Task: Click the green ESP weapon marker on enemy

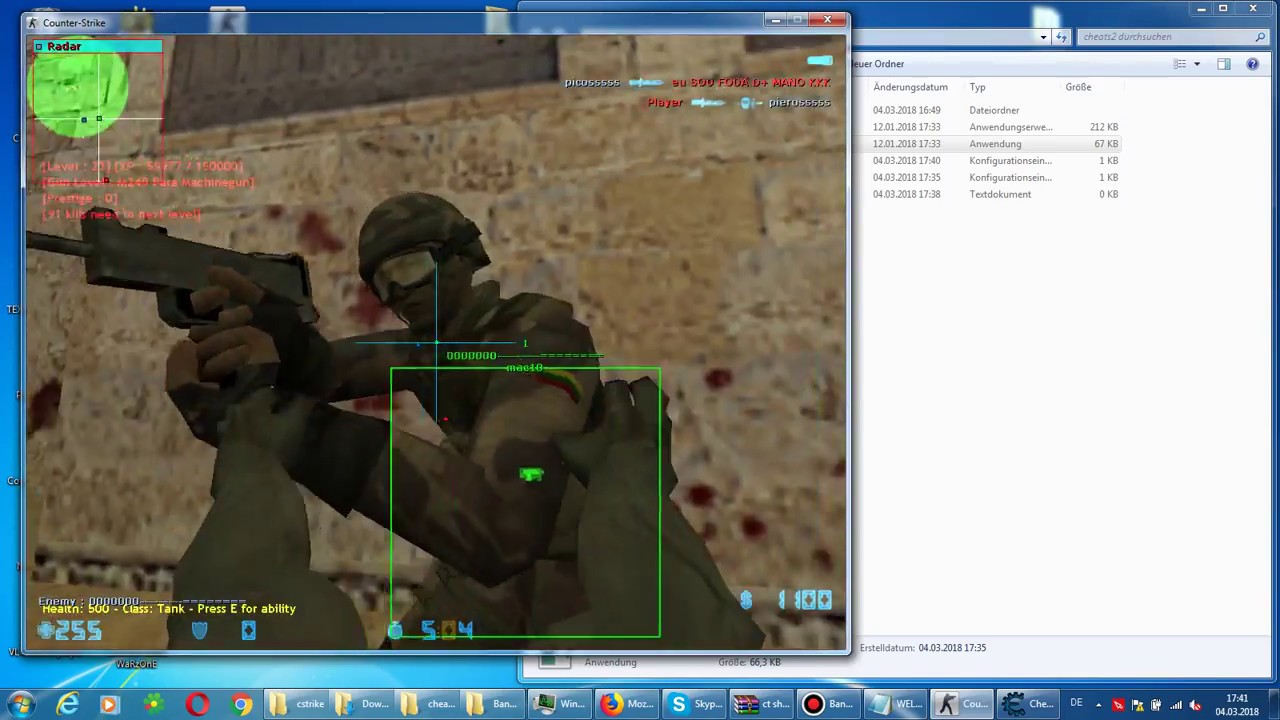Action: click(x=531, y=475)
